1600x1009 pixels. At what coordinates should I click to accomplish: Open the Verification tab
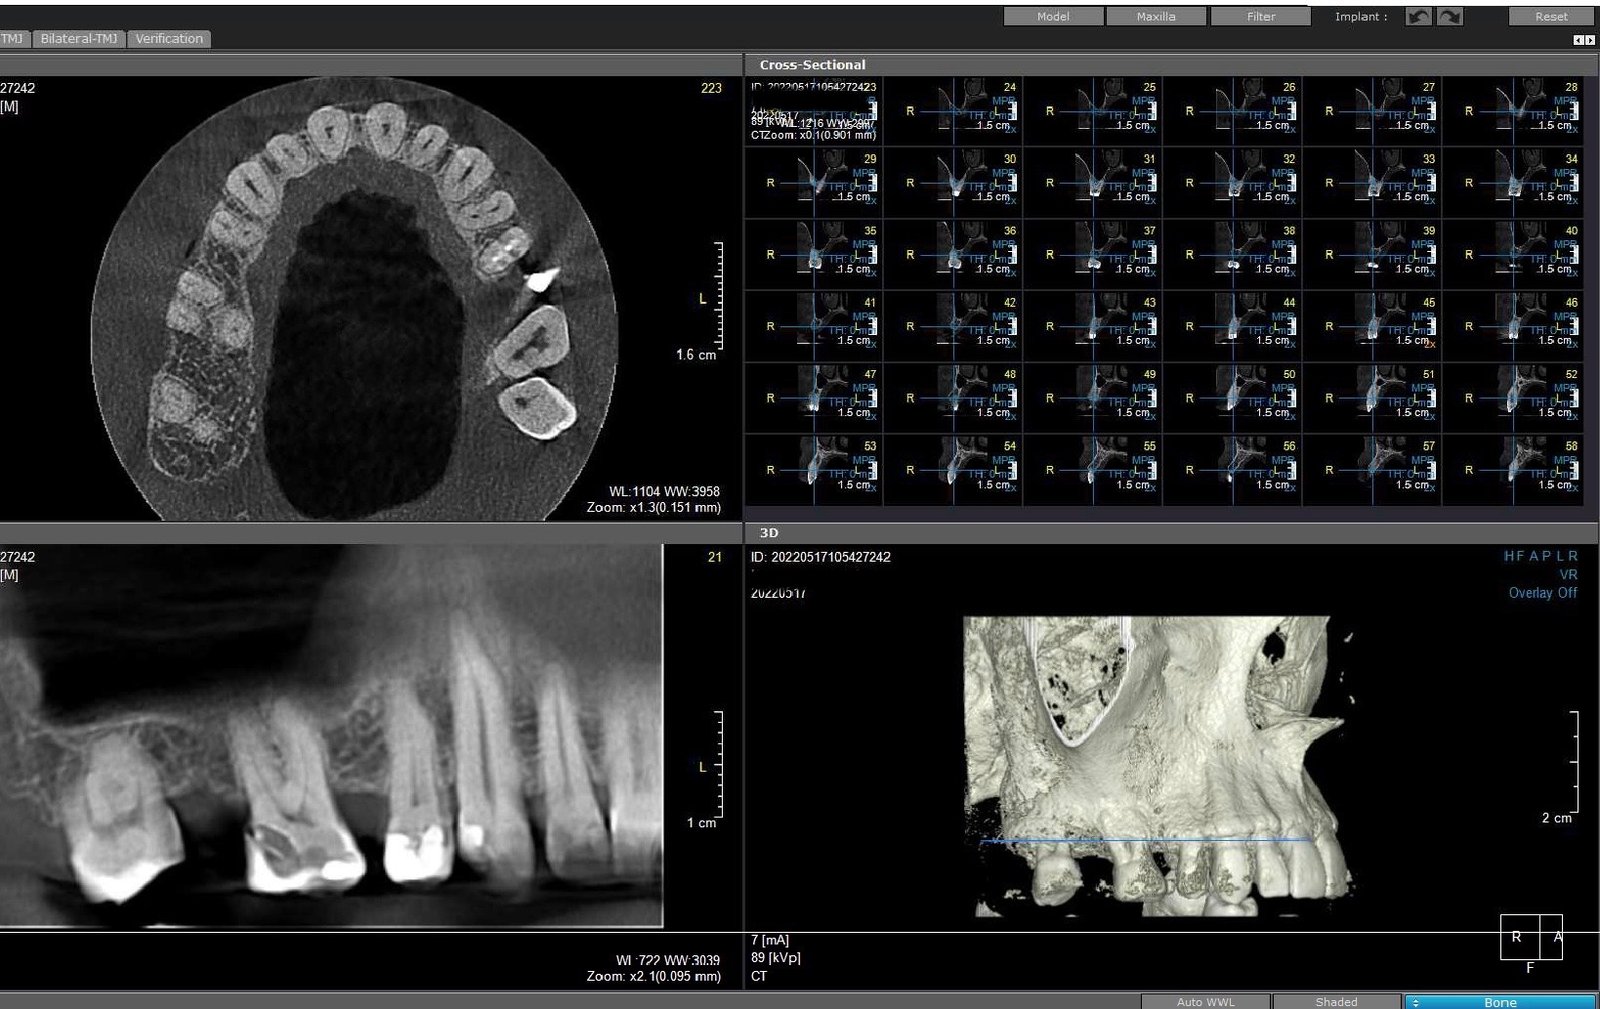[168, 38]
